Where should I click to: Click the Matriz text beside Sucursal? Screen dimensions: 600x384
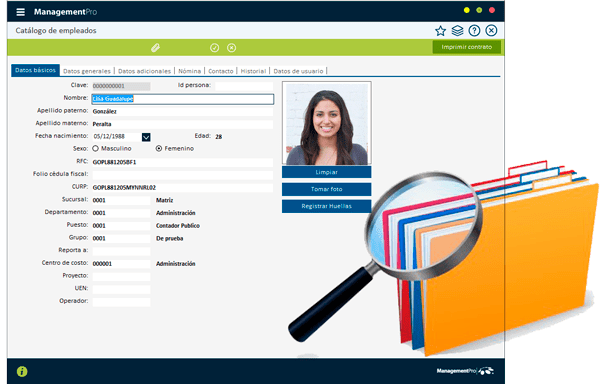(165, 200)
